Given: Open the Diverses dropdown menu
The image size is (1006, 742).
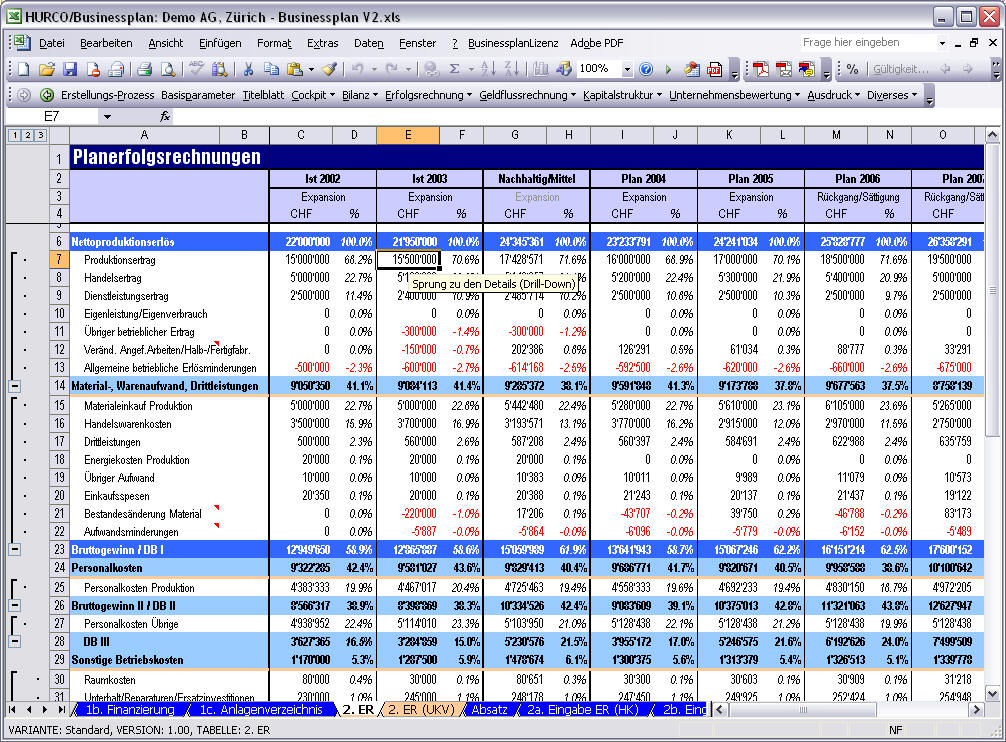Looking at the screenshot, I should pos(892,95).
